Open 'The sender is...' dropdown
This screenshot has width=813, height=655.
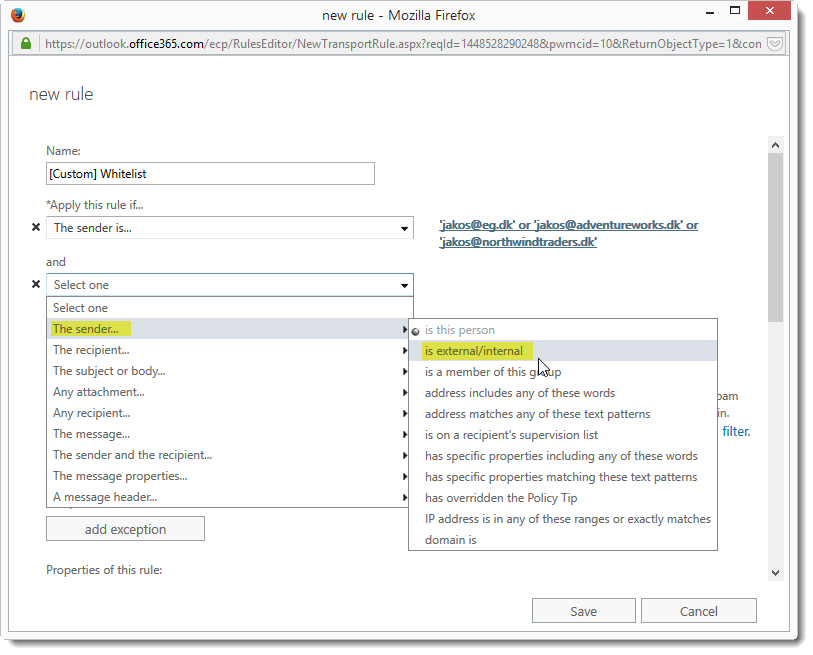[230, 228]
